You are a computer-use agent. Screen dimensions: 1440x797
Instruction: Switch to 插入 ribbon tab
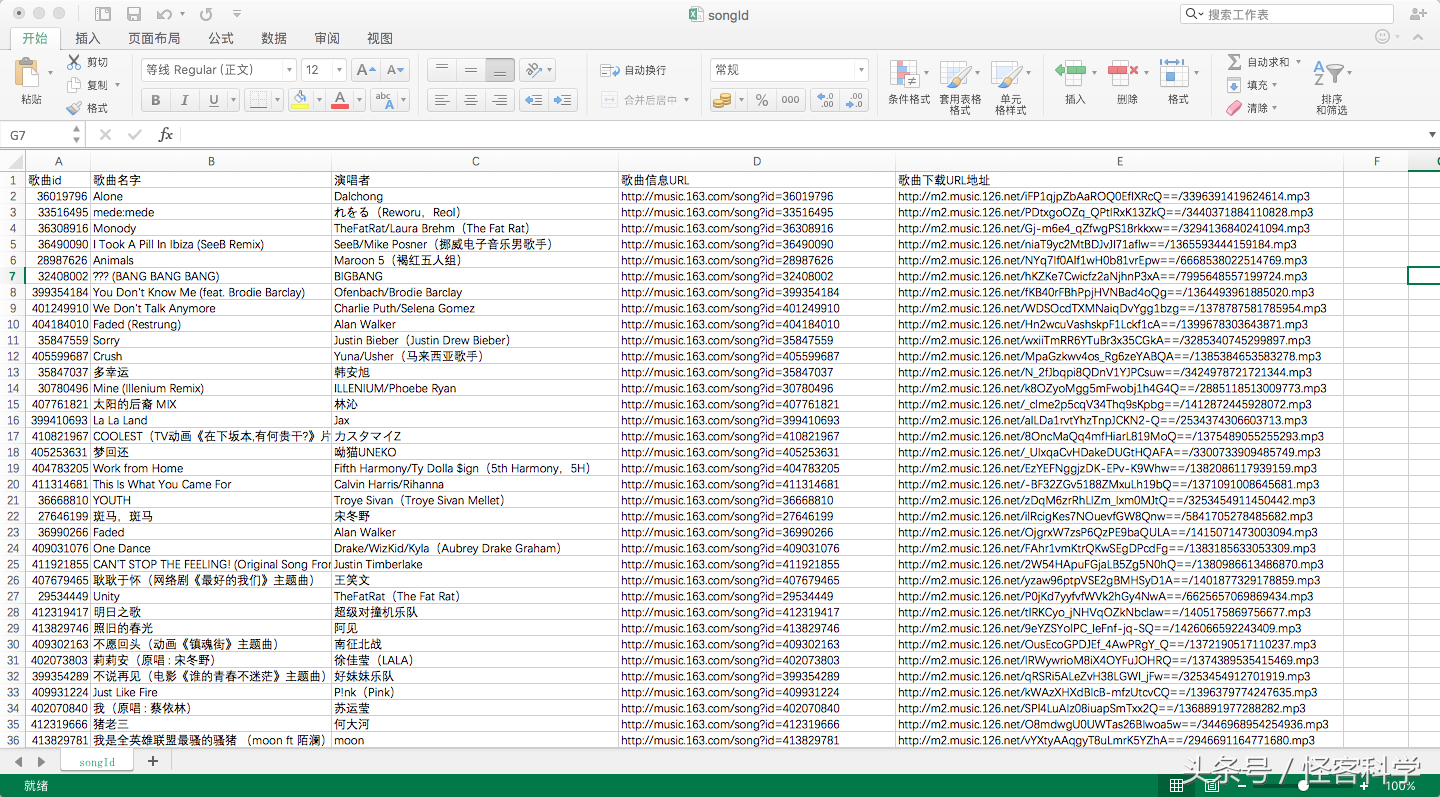[88, 38]
